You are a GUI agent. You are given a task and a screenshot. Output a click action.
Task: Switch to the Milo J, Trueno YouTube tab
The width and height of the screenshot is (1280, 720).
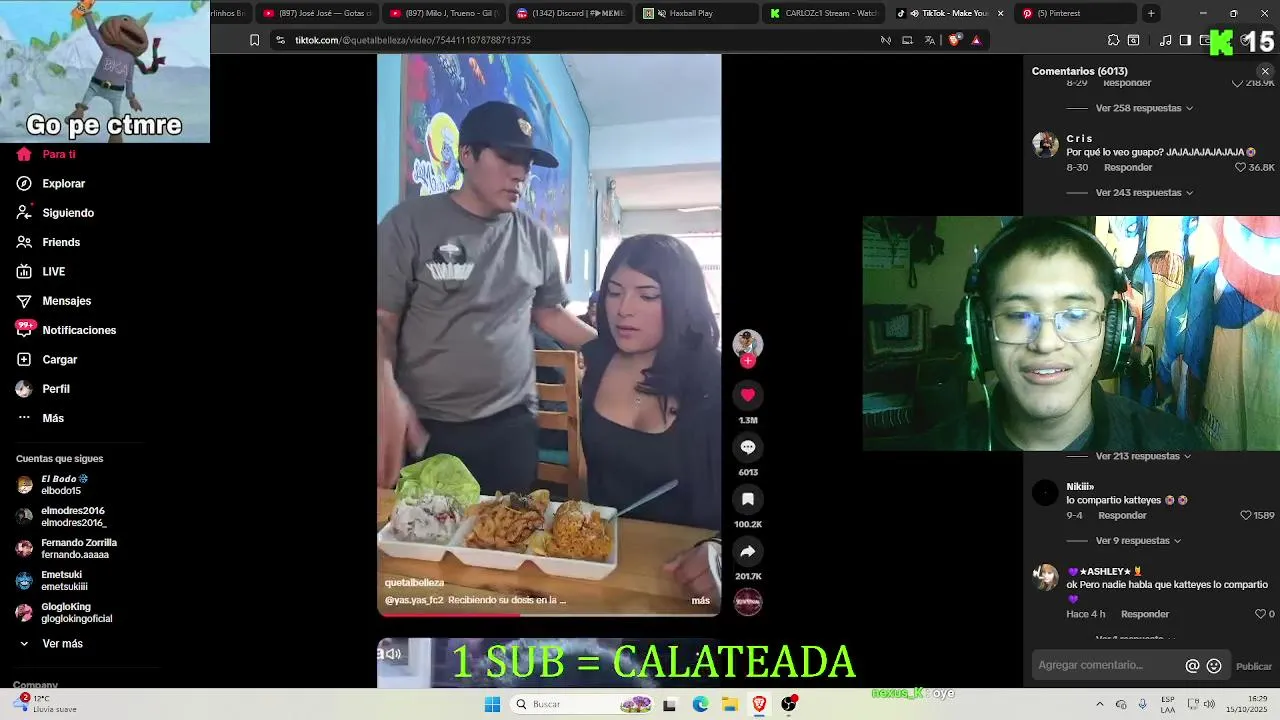click(x=444, y=13)
